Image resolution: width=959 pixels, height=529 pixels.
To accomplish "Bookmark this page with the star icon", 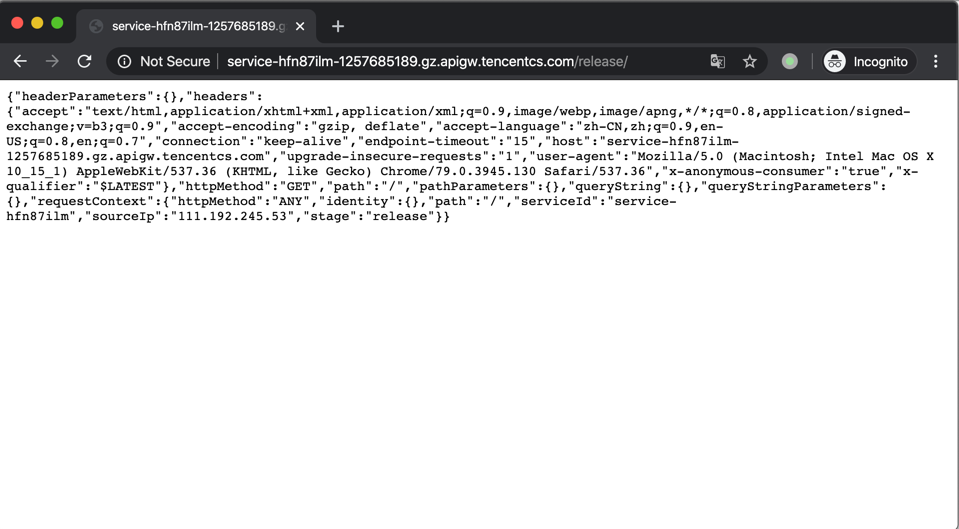I will click(749, 61).
